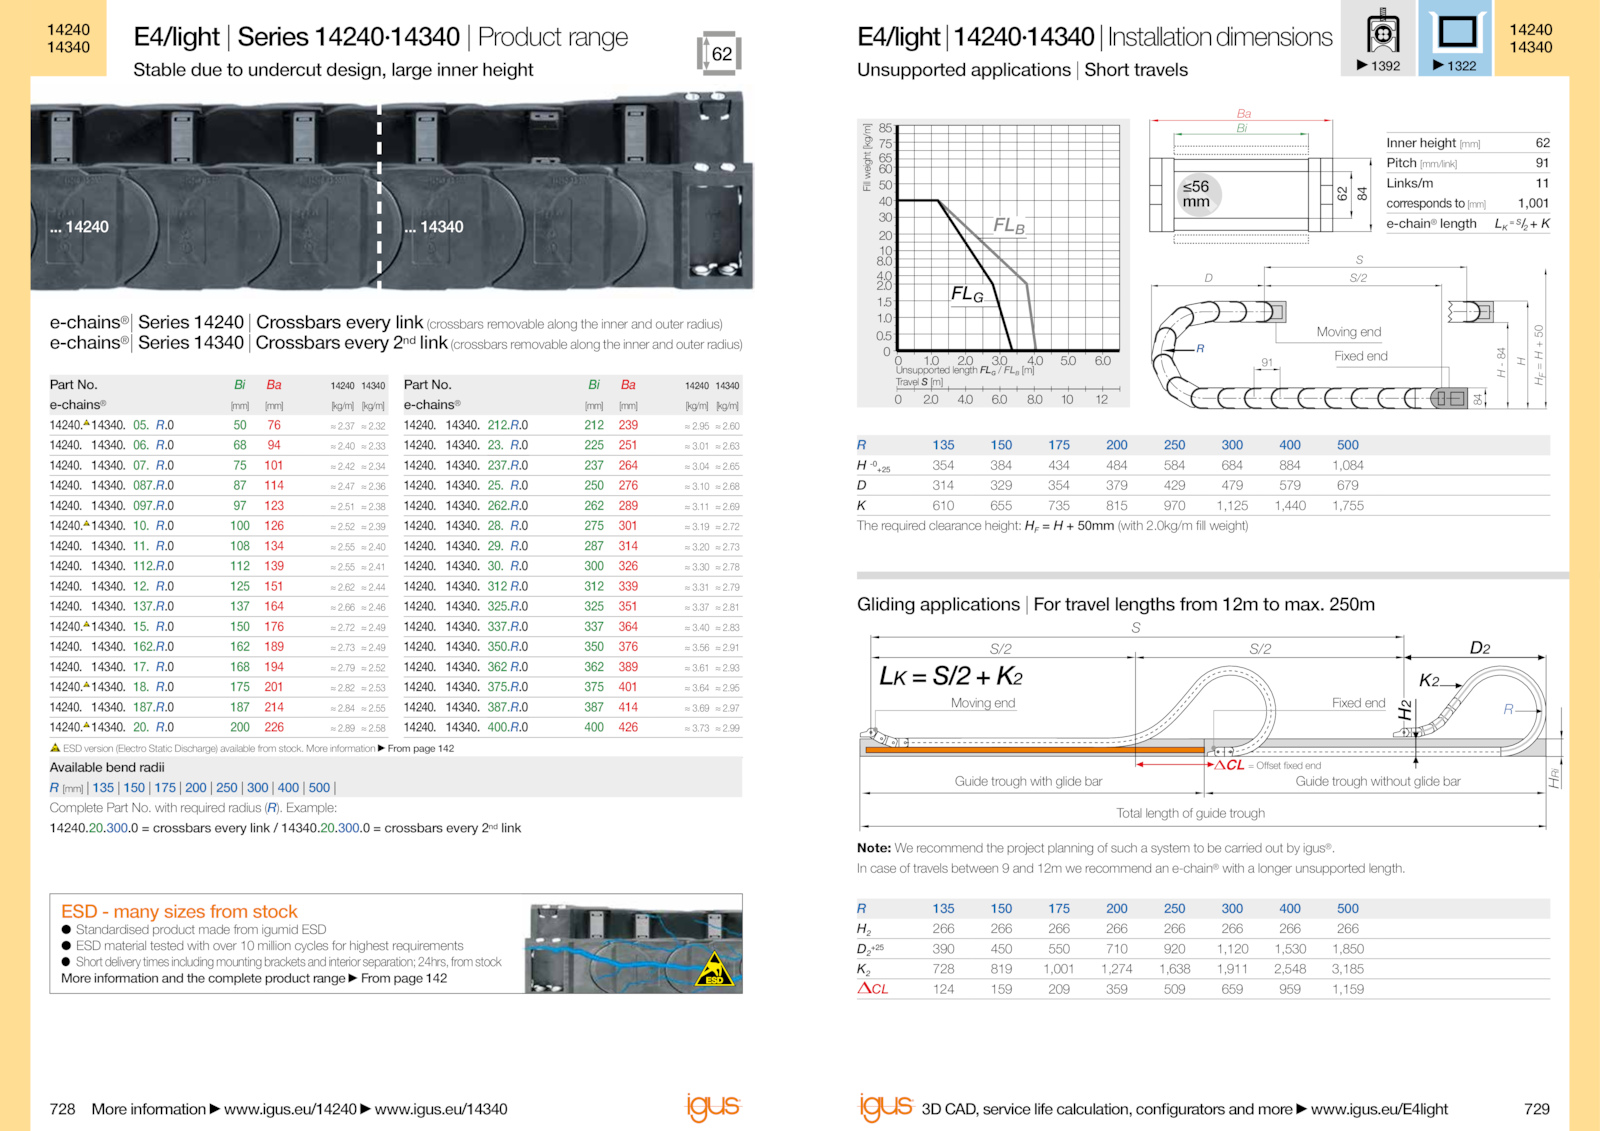Click the igus logo on page 728
Image resolution: width=1600 pixels, height=1131 pixels.
click(x=712, y=1106)
